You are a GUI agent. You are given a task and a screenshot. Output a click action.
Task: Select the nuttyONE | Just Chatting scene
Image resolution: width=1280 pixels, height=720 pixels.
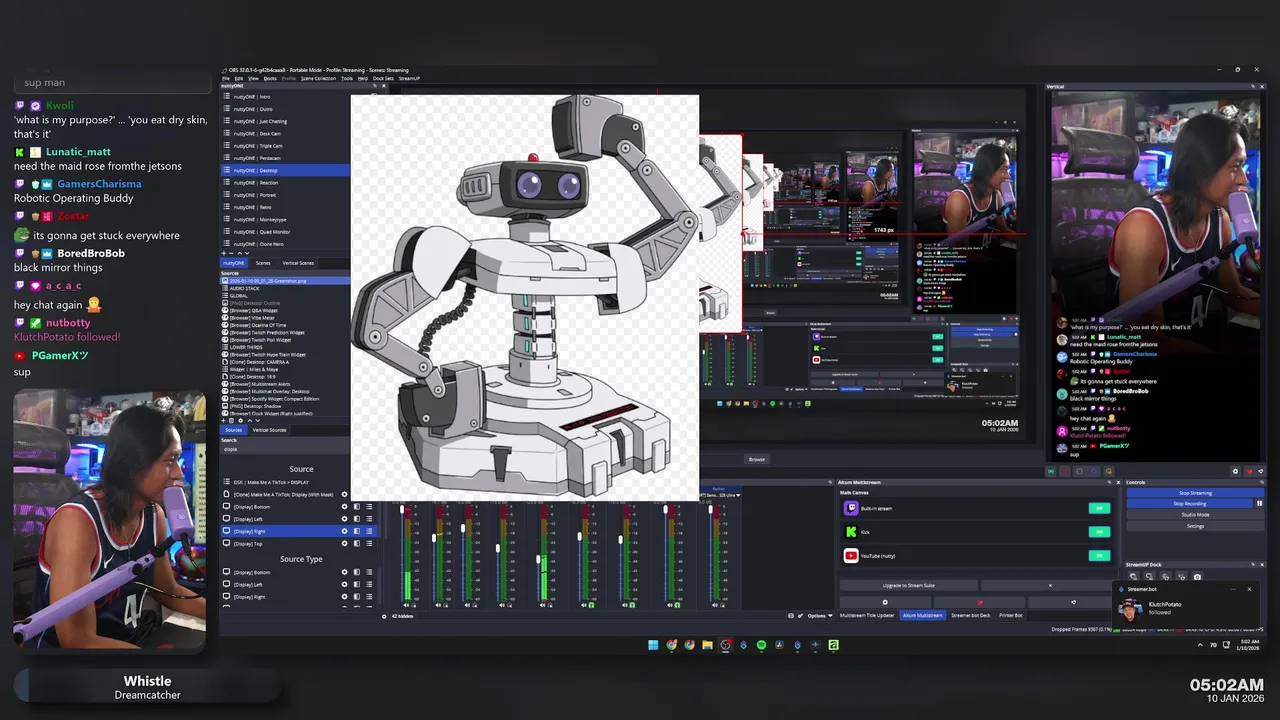pyautogui.click(x=285, y=121)
